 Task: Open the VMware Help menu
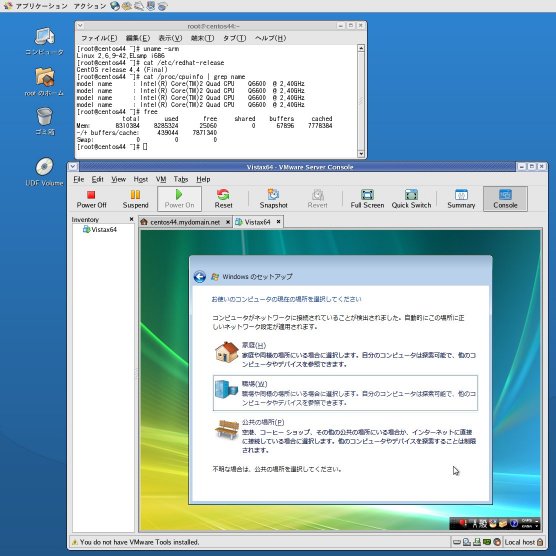(203, 179)
